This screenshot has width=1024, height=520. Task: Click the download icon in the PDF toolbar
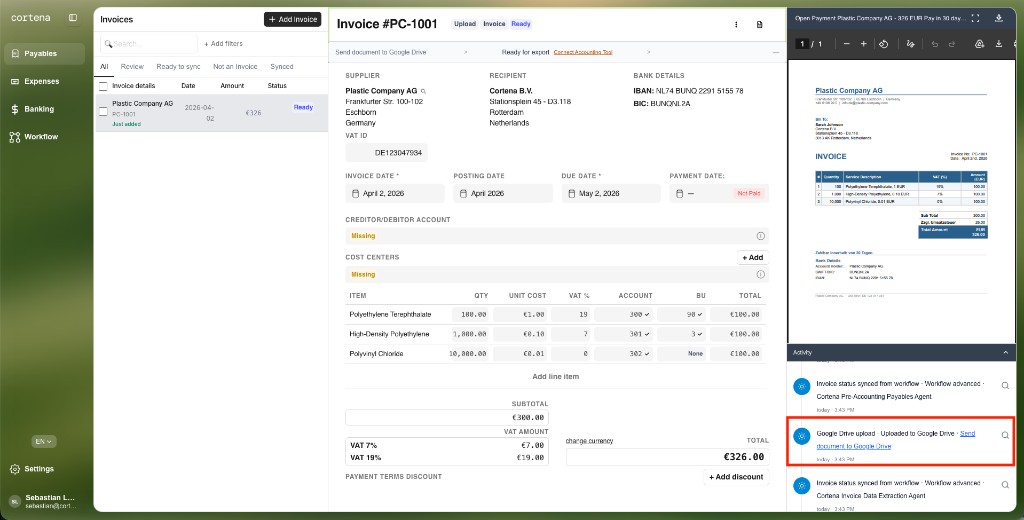[999, 44]
